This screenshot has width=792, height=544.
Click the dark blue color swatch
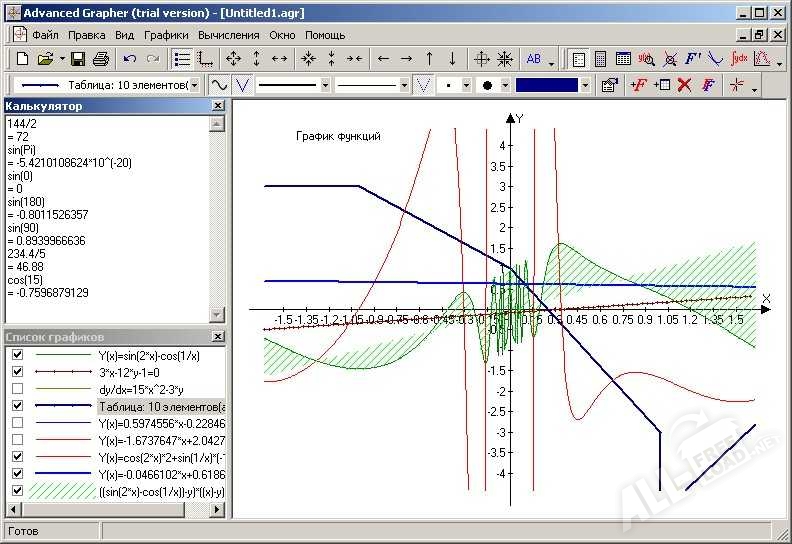547,86
